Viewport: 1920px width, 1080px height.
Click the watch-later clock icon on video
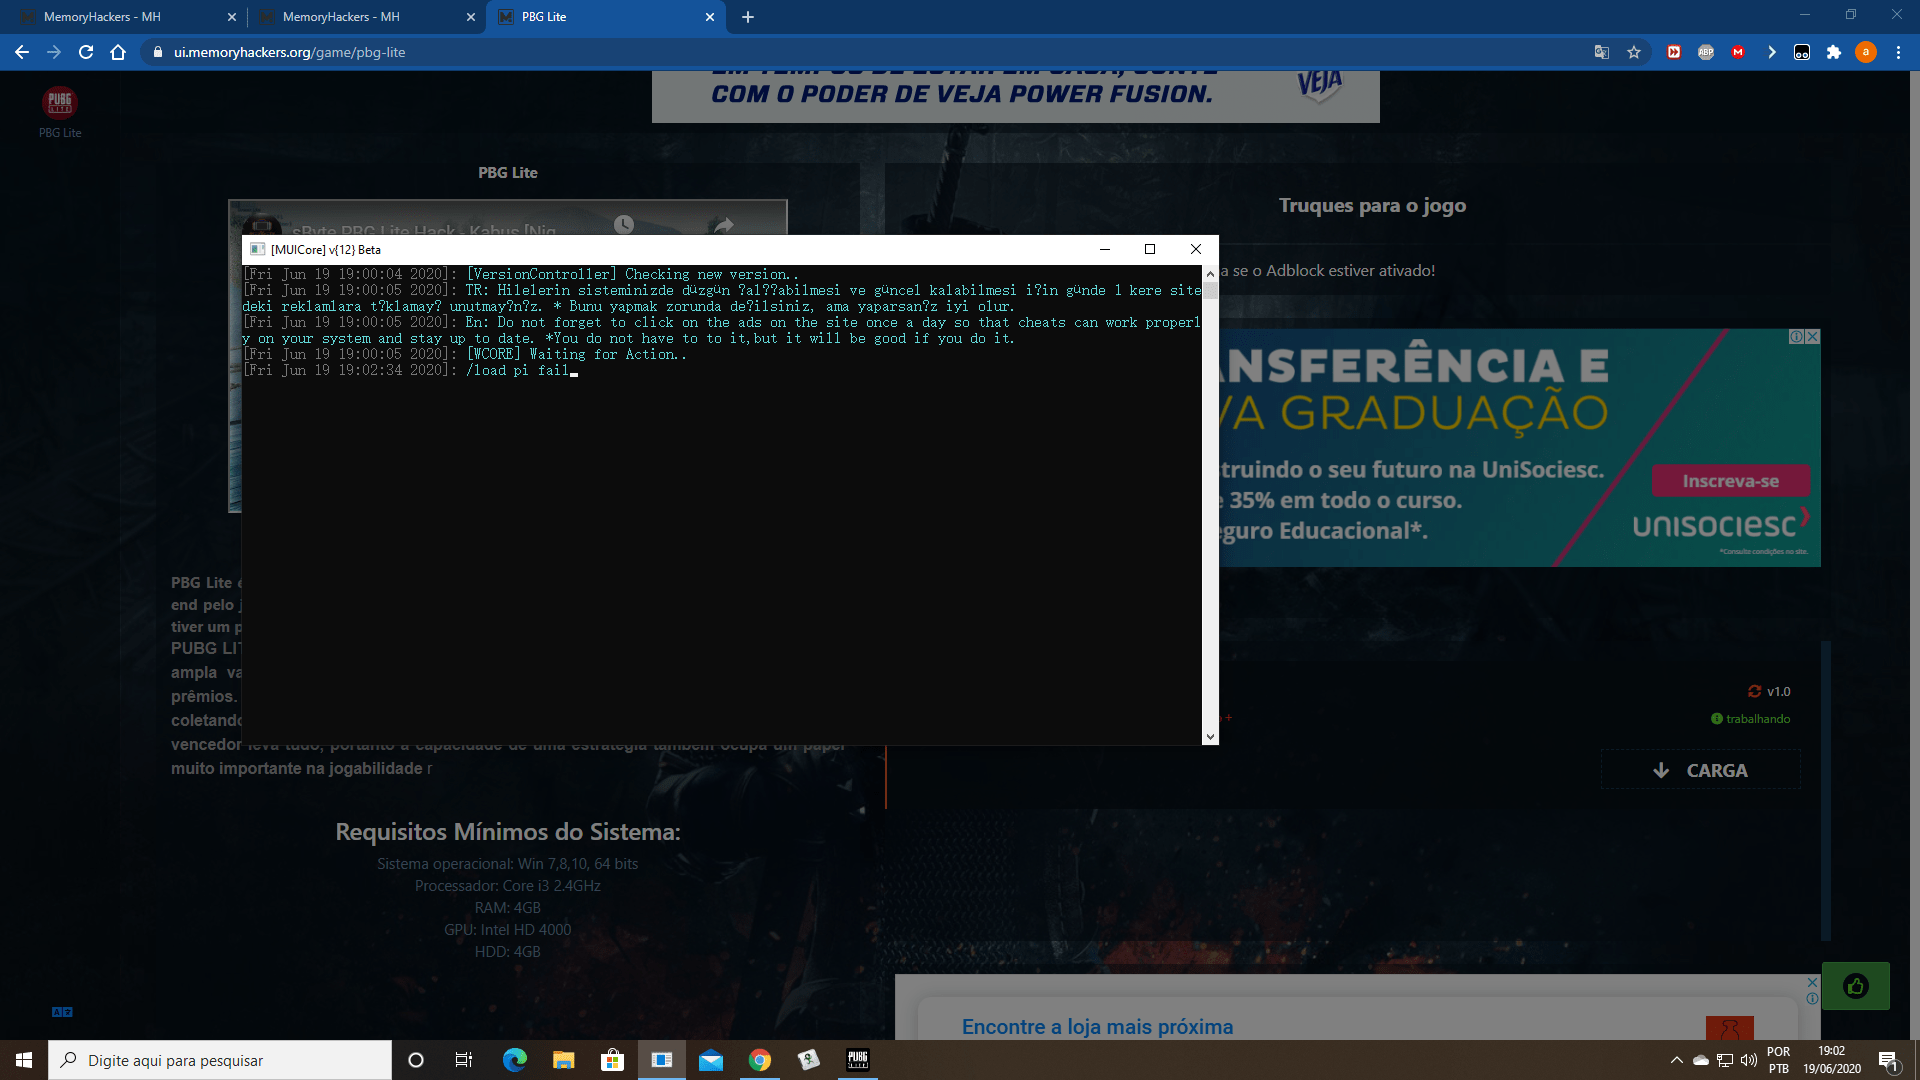click(623, 224)
